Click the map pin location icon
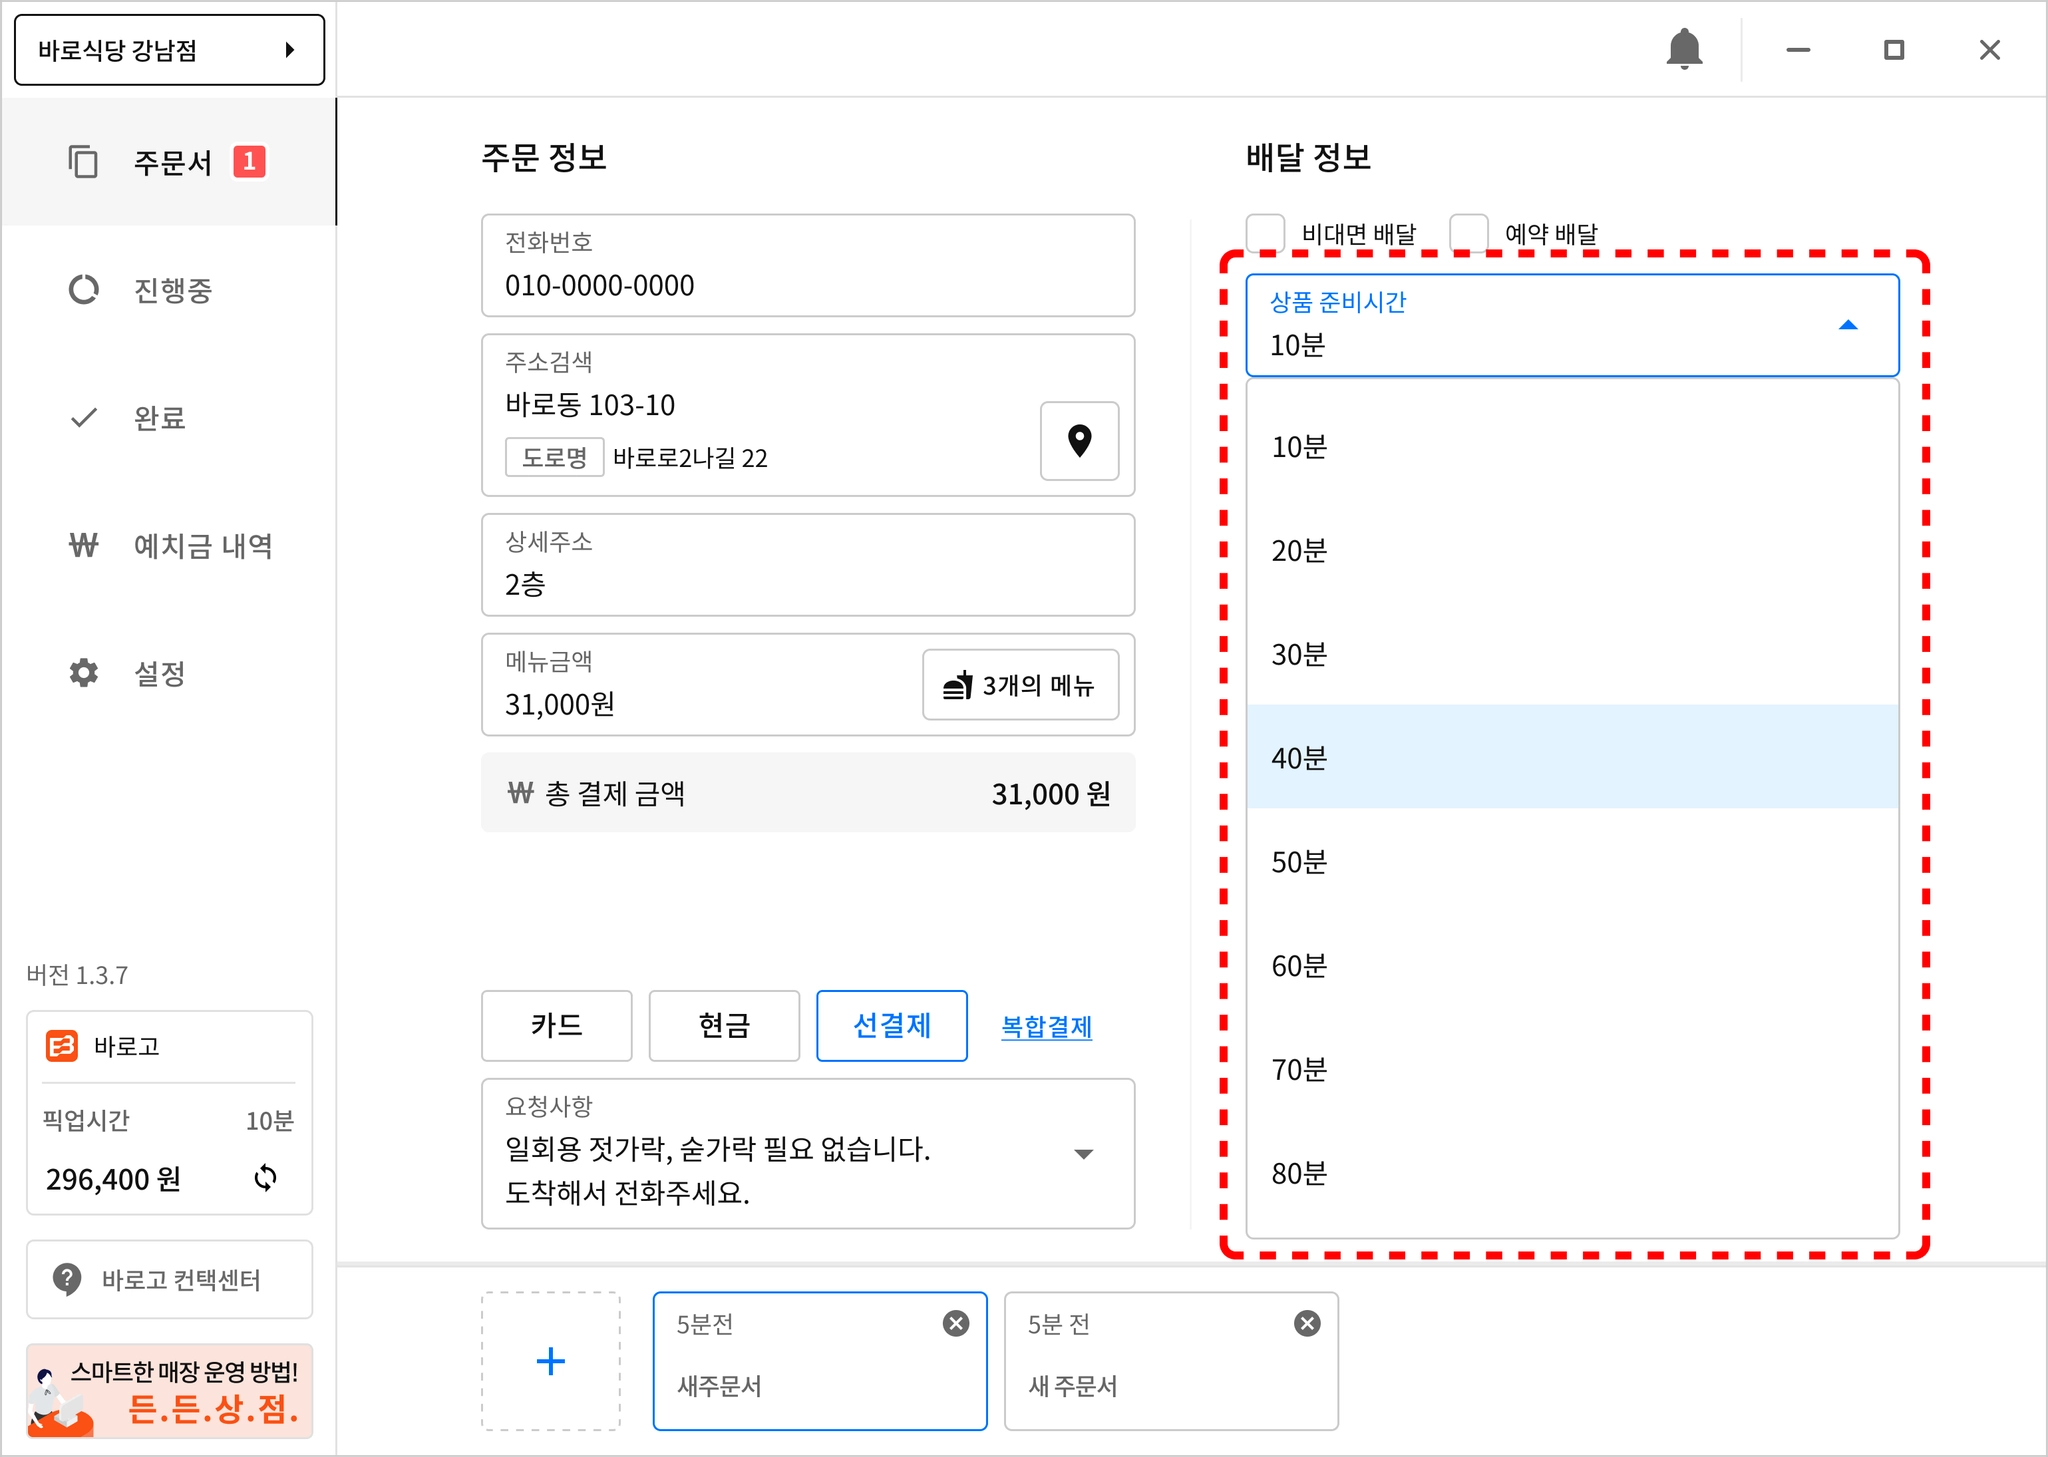Viewport: 2048px width, 1457px height. tap(1079, 441)
